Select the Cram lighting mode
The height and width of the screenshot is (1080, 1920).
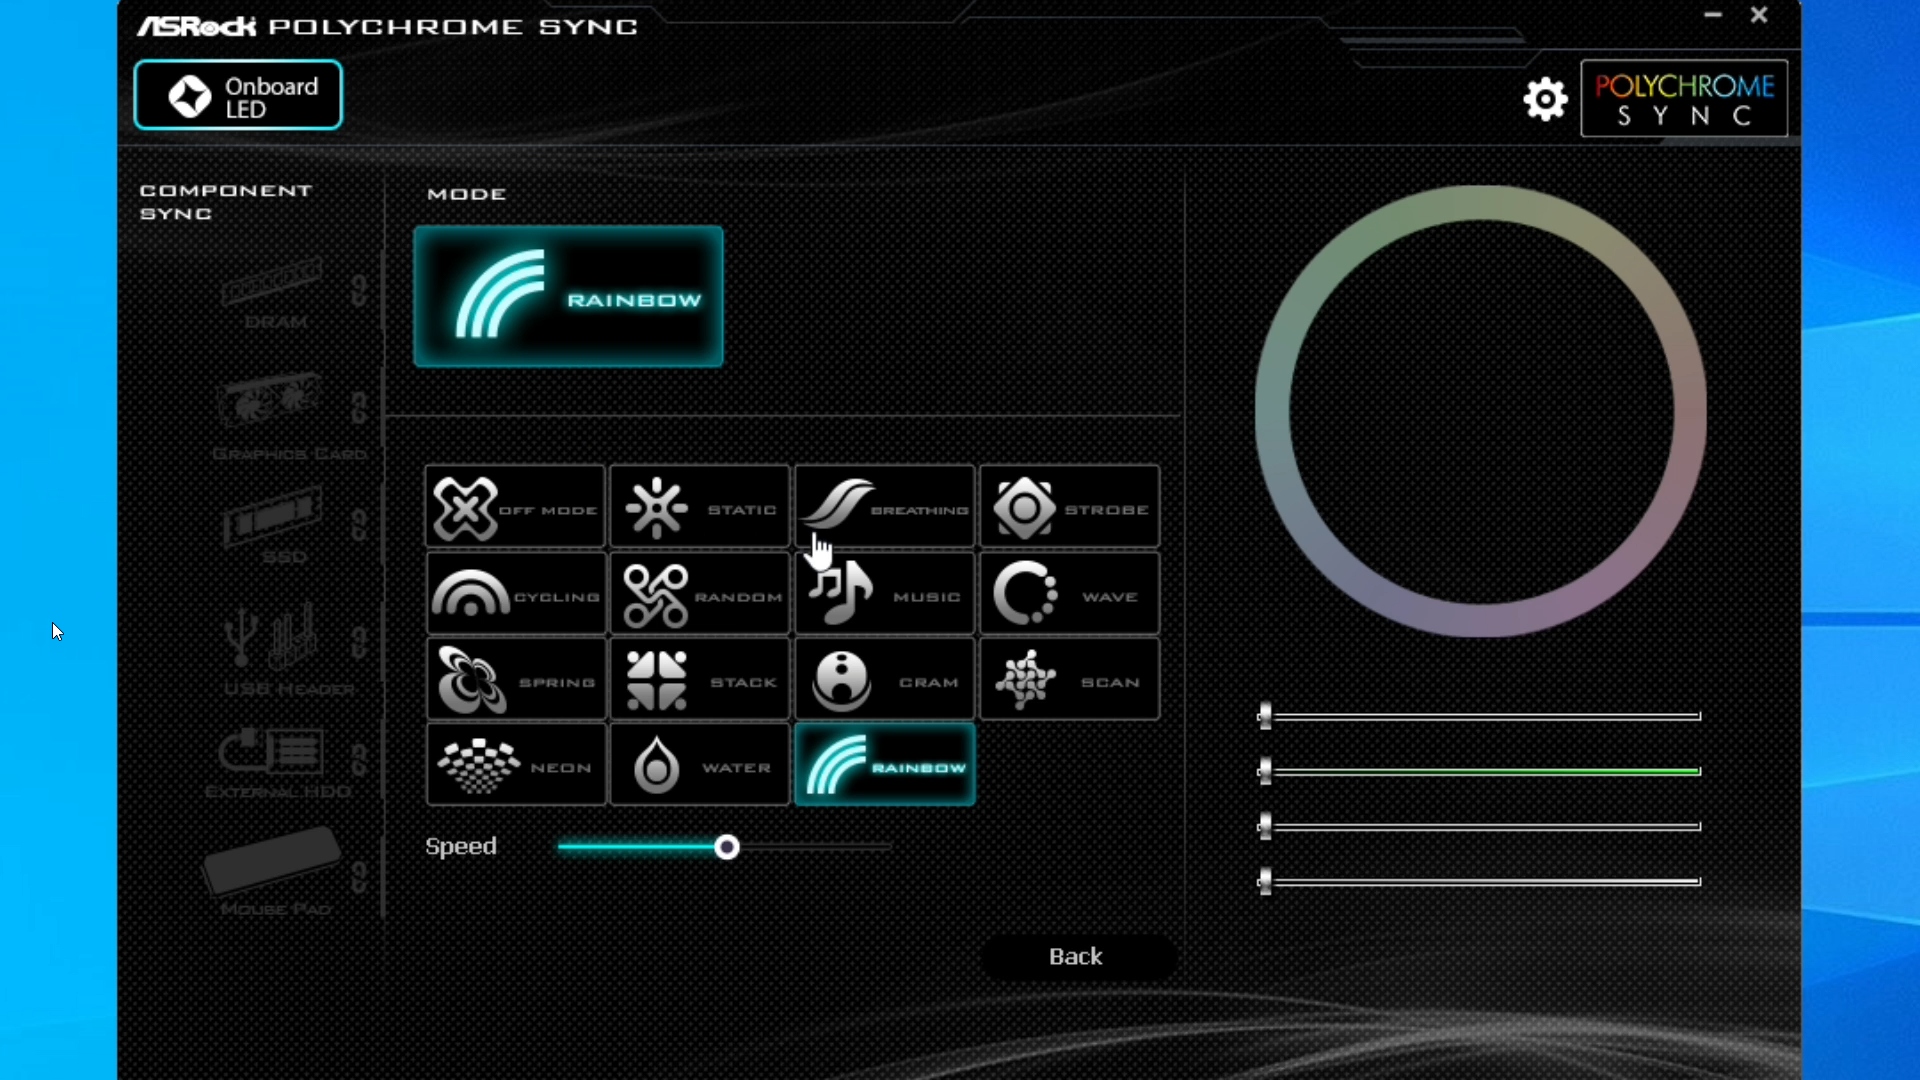click(885, 680)
